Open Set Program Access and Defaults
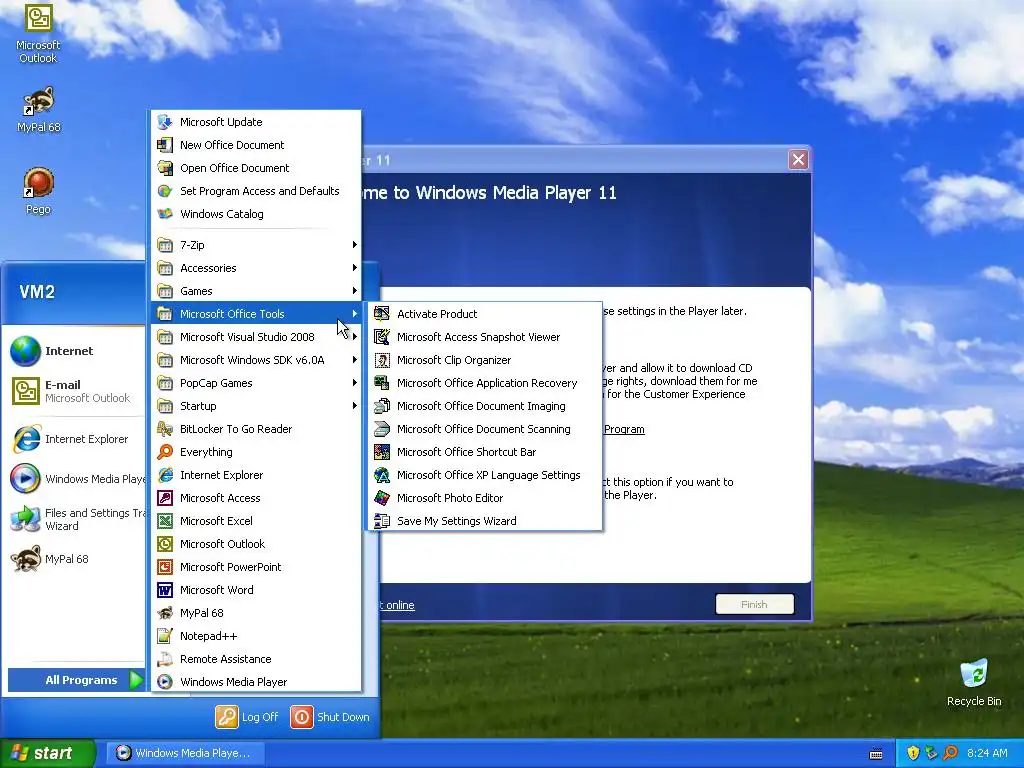This screenshot has width=1024, height=768. (x=256, y=191)
